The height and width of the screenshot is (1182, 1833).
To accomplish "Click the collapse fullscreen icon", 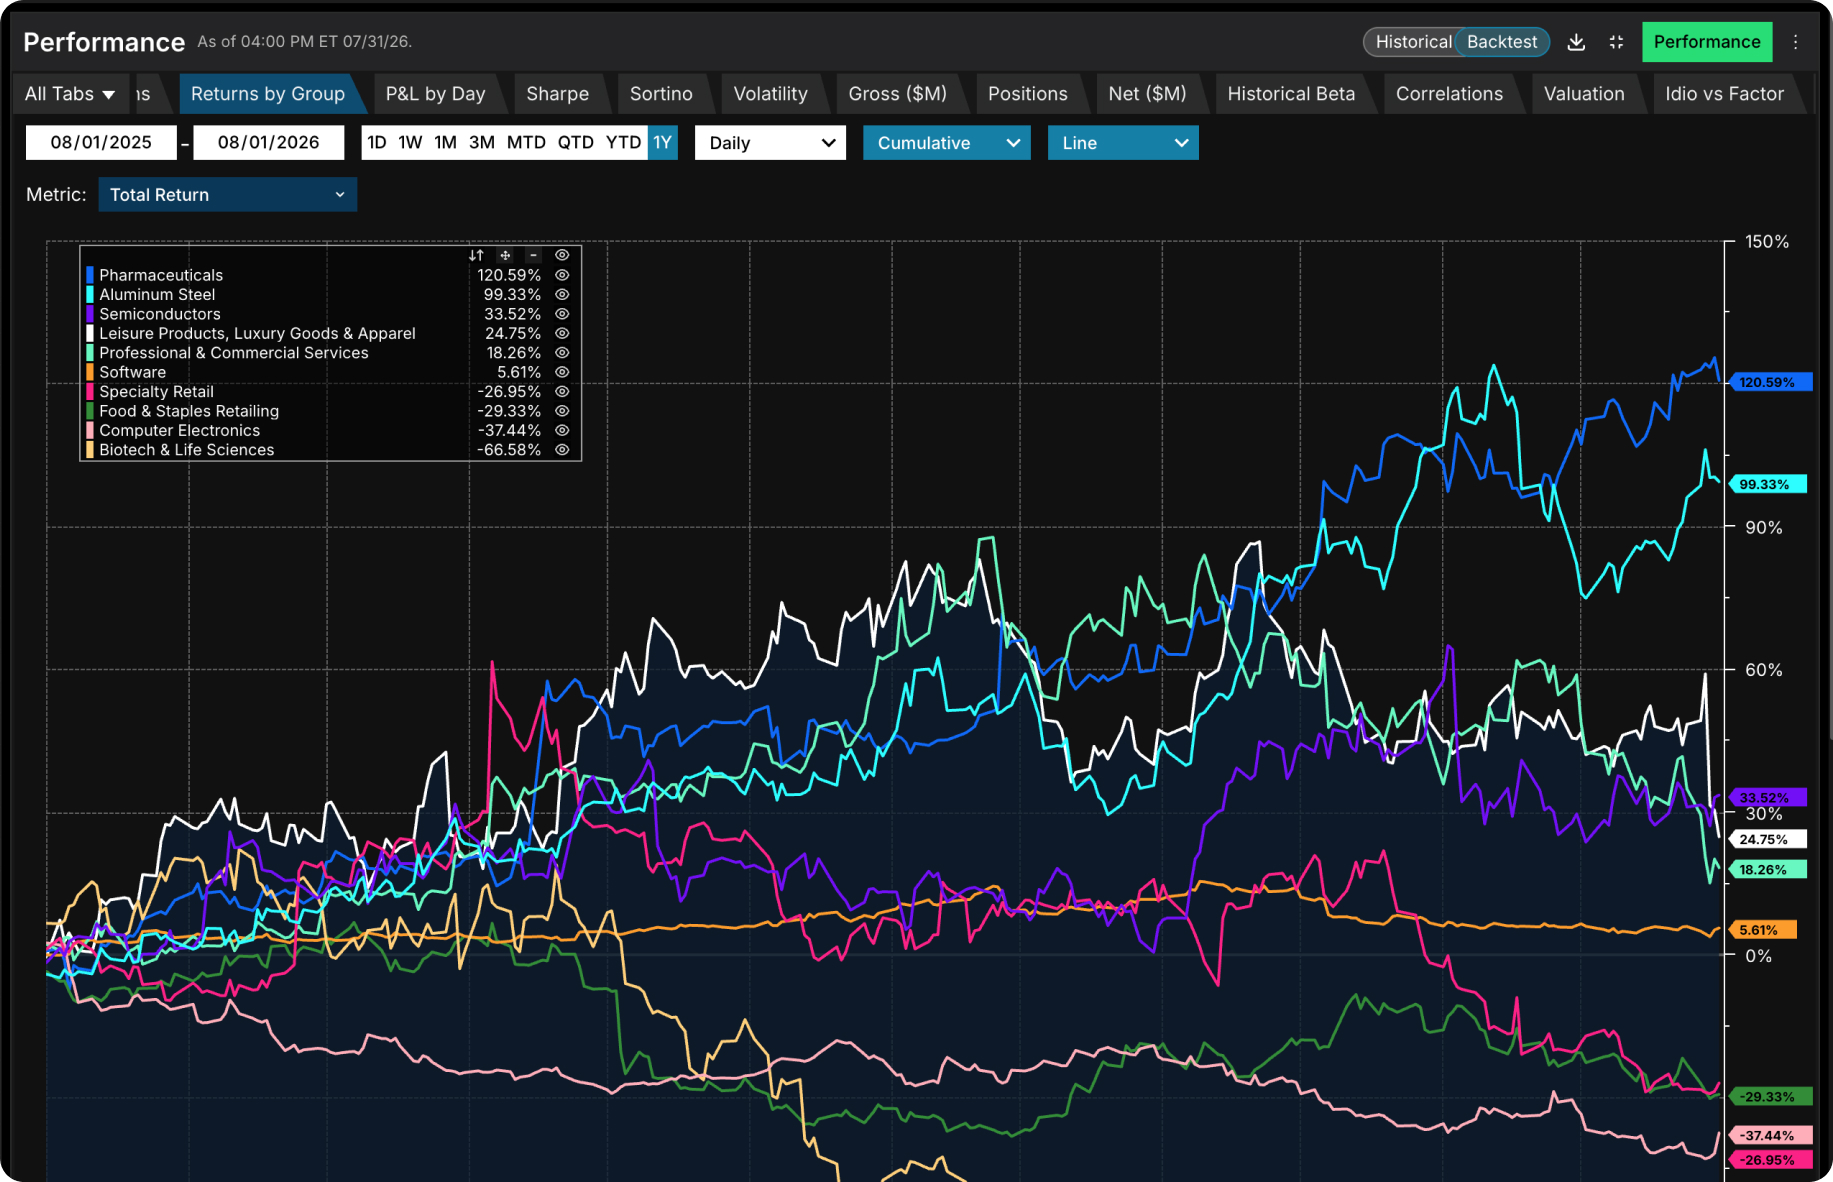I will click(1616, 42).
